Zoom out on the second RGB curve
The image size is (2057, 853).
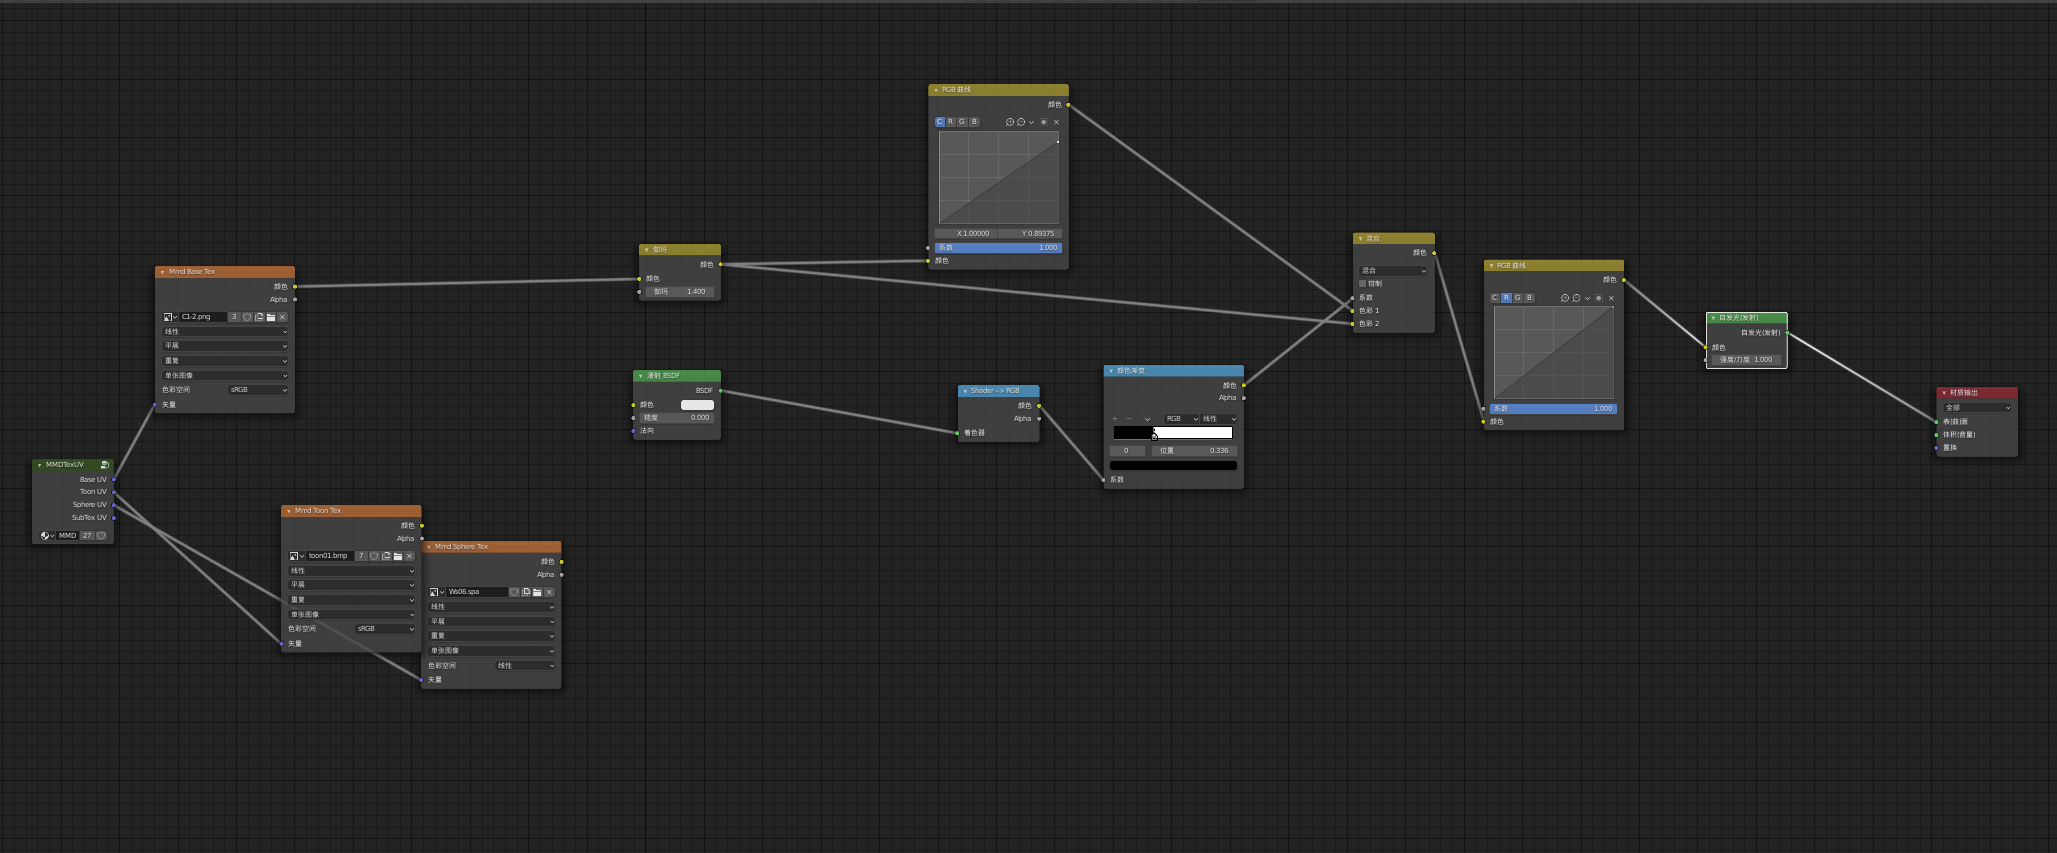point(1576,298)
